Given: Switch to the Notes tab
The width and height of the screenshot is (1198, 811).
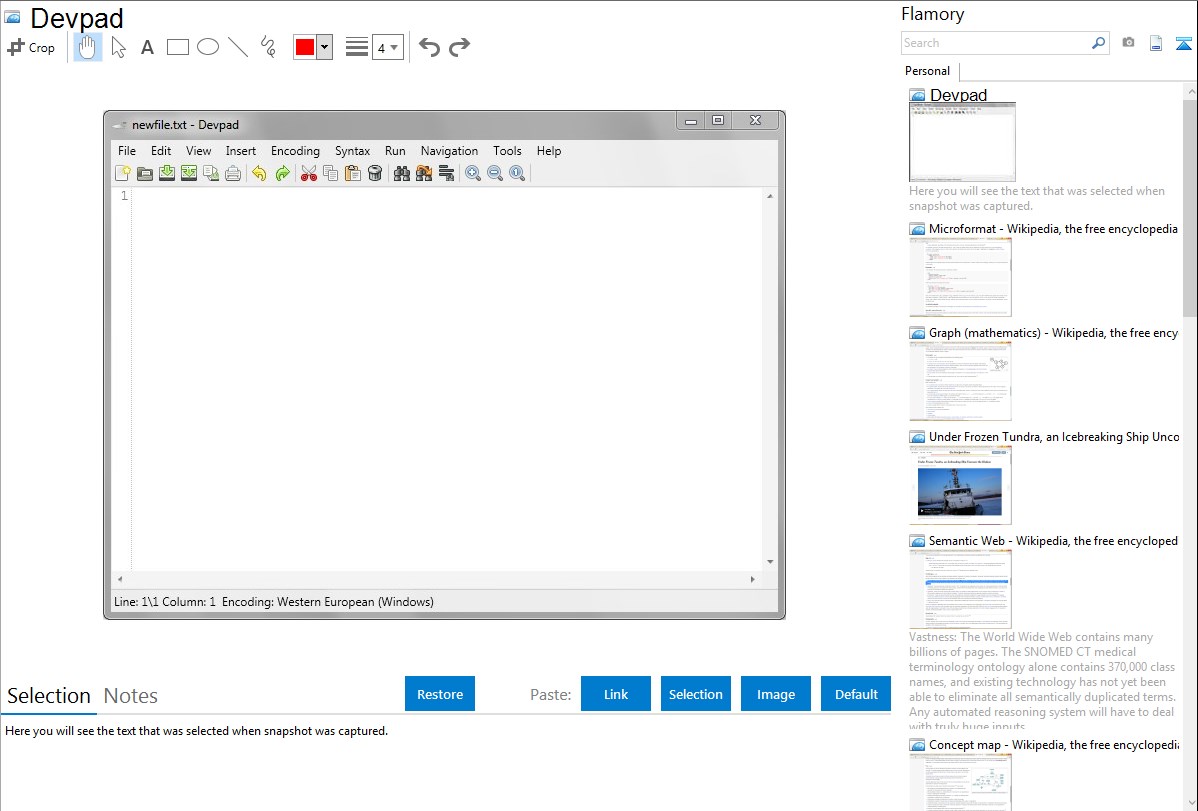Looking at the screenshot, I should [131, 696].
